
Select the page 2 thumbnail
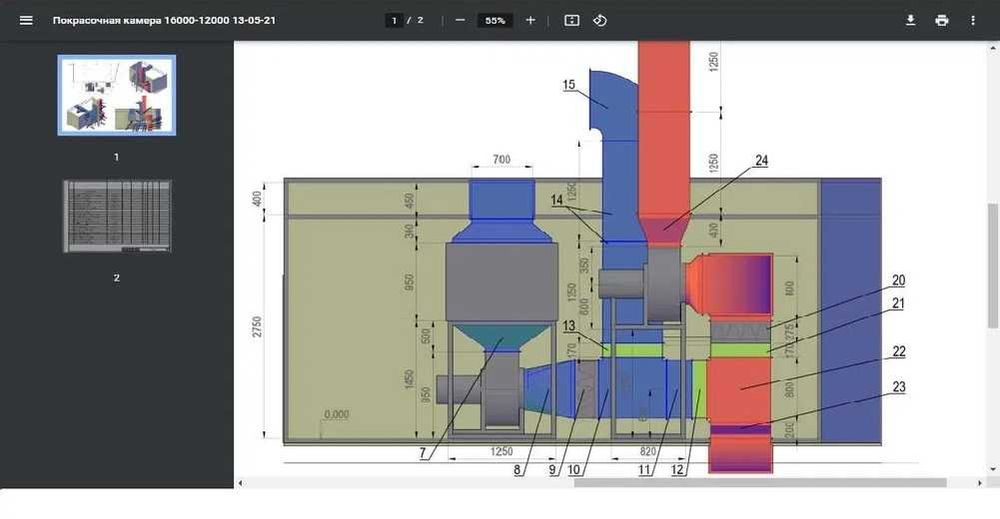pyautogui.click(x=117, y=216)
